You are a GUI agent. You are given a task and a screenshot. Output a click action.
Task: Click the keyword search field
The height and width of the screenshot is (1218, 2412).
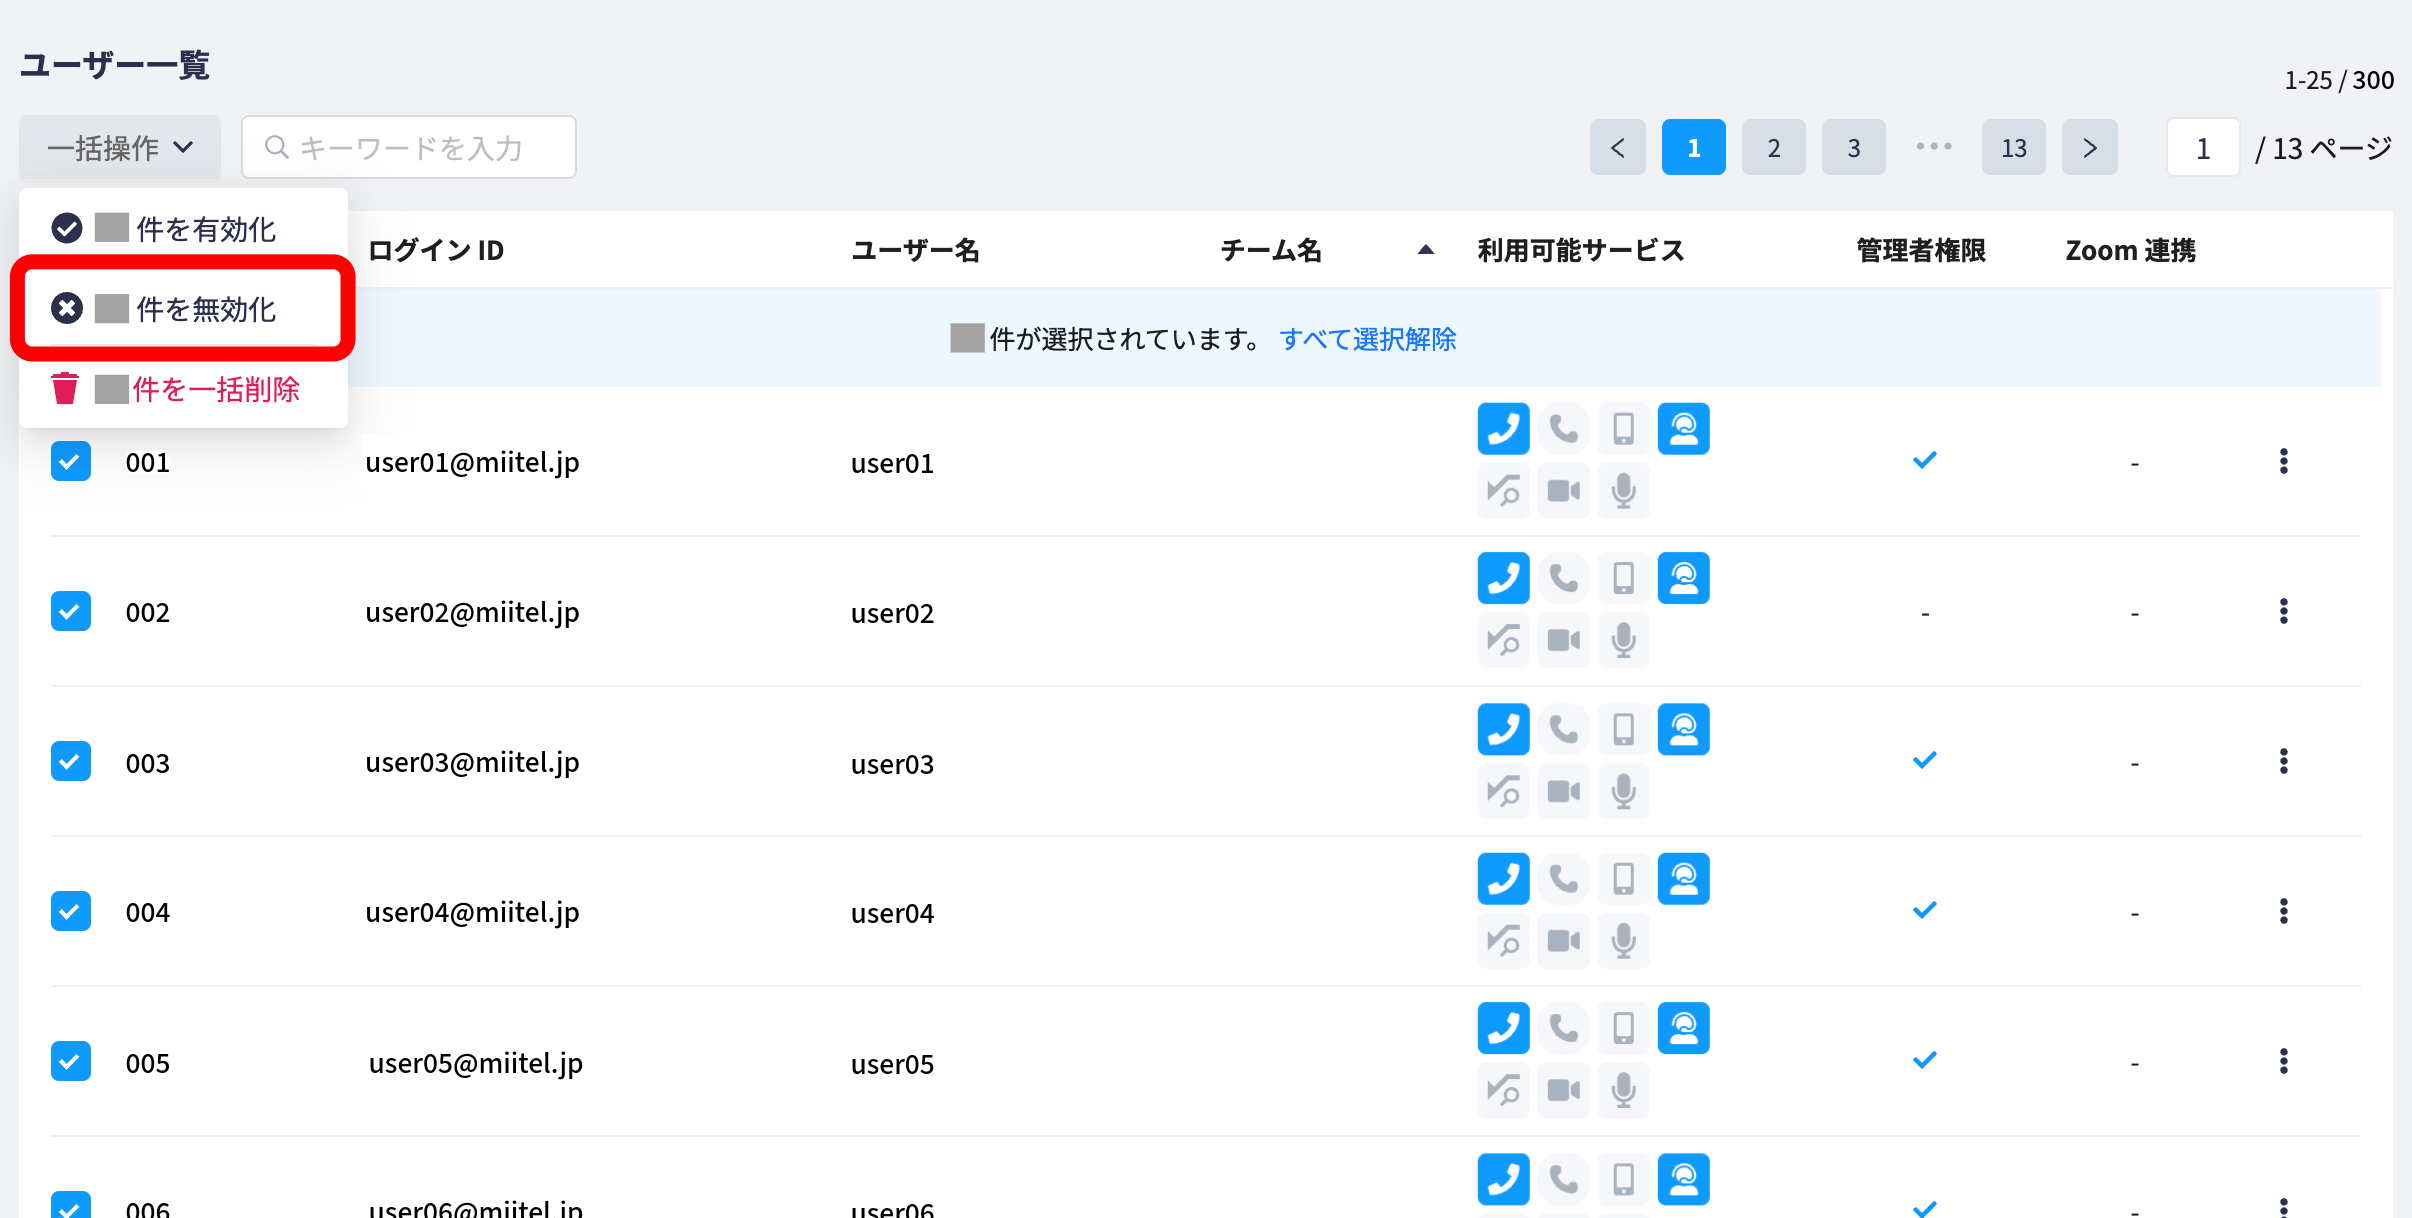[x=409, y=148]
